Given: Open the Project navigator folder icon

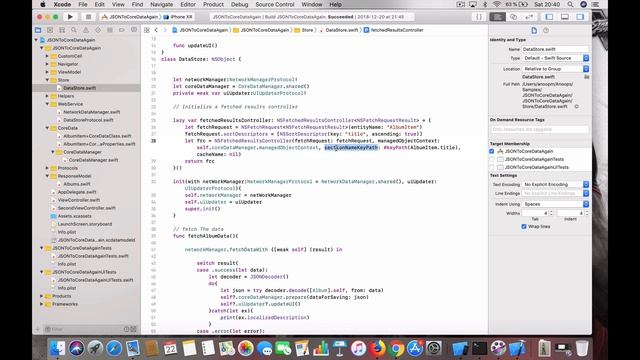Looking at the screenshot, I should point(38,30).
